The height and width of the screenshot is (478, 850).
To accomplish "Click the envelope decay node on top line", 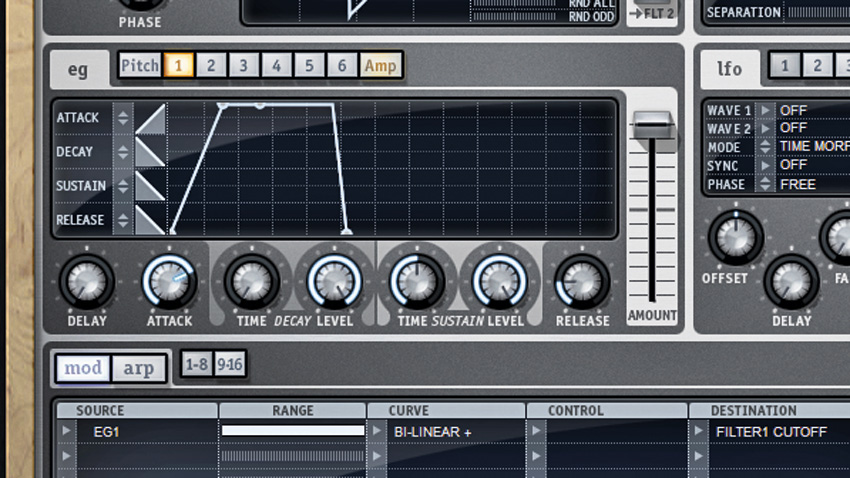I will click(x=260, y=105).
